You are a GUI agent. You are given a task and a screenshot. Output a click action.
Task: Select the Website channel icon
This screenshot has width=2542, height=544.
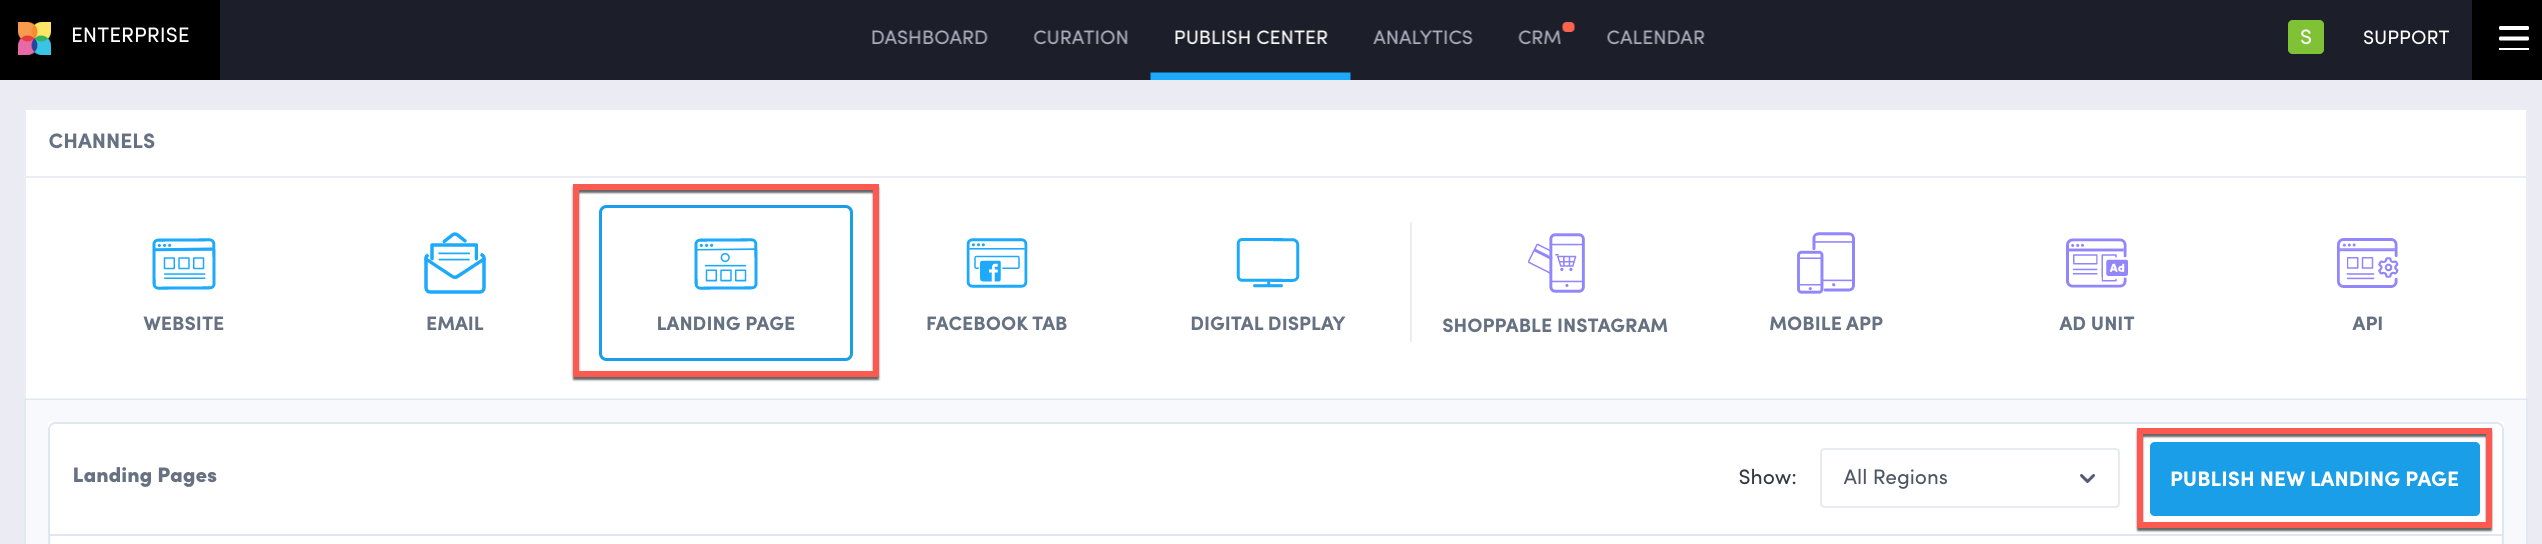pyautogui.click(x=183, y=264)
